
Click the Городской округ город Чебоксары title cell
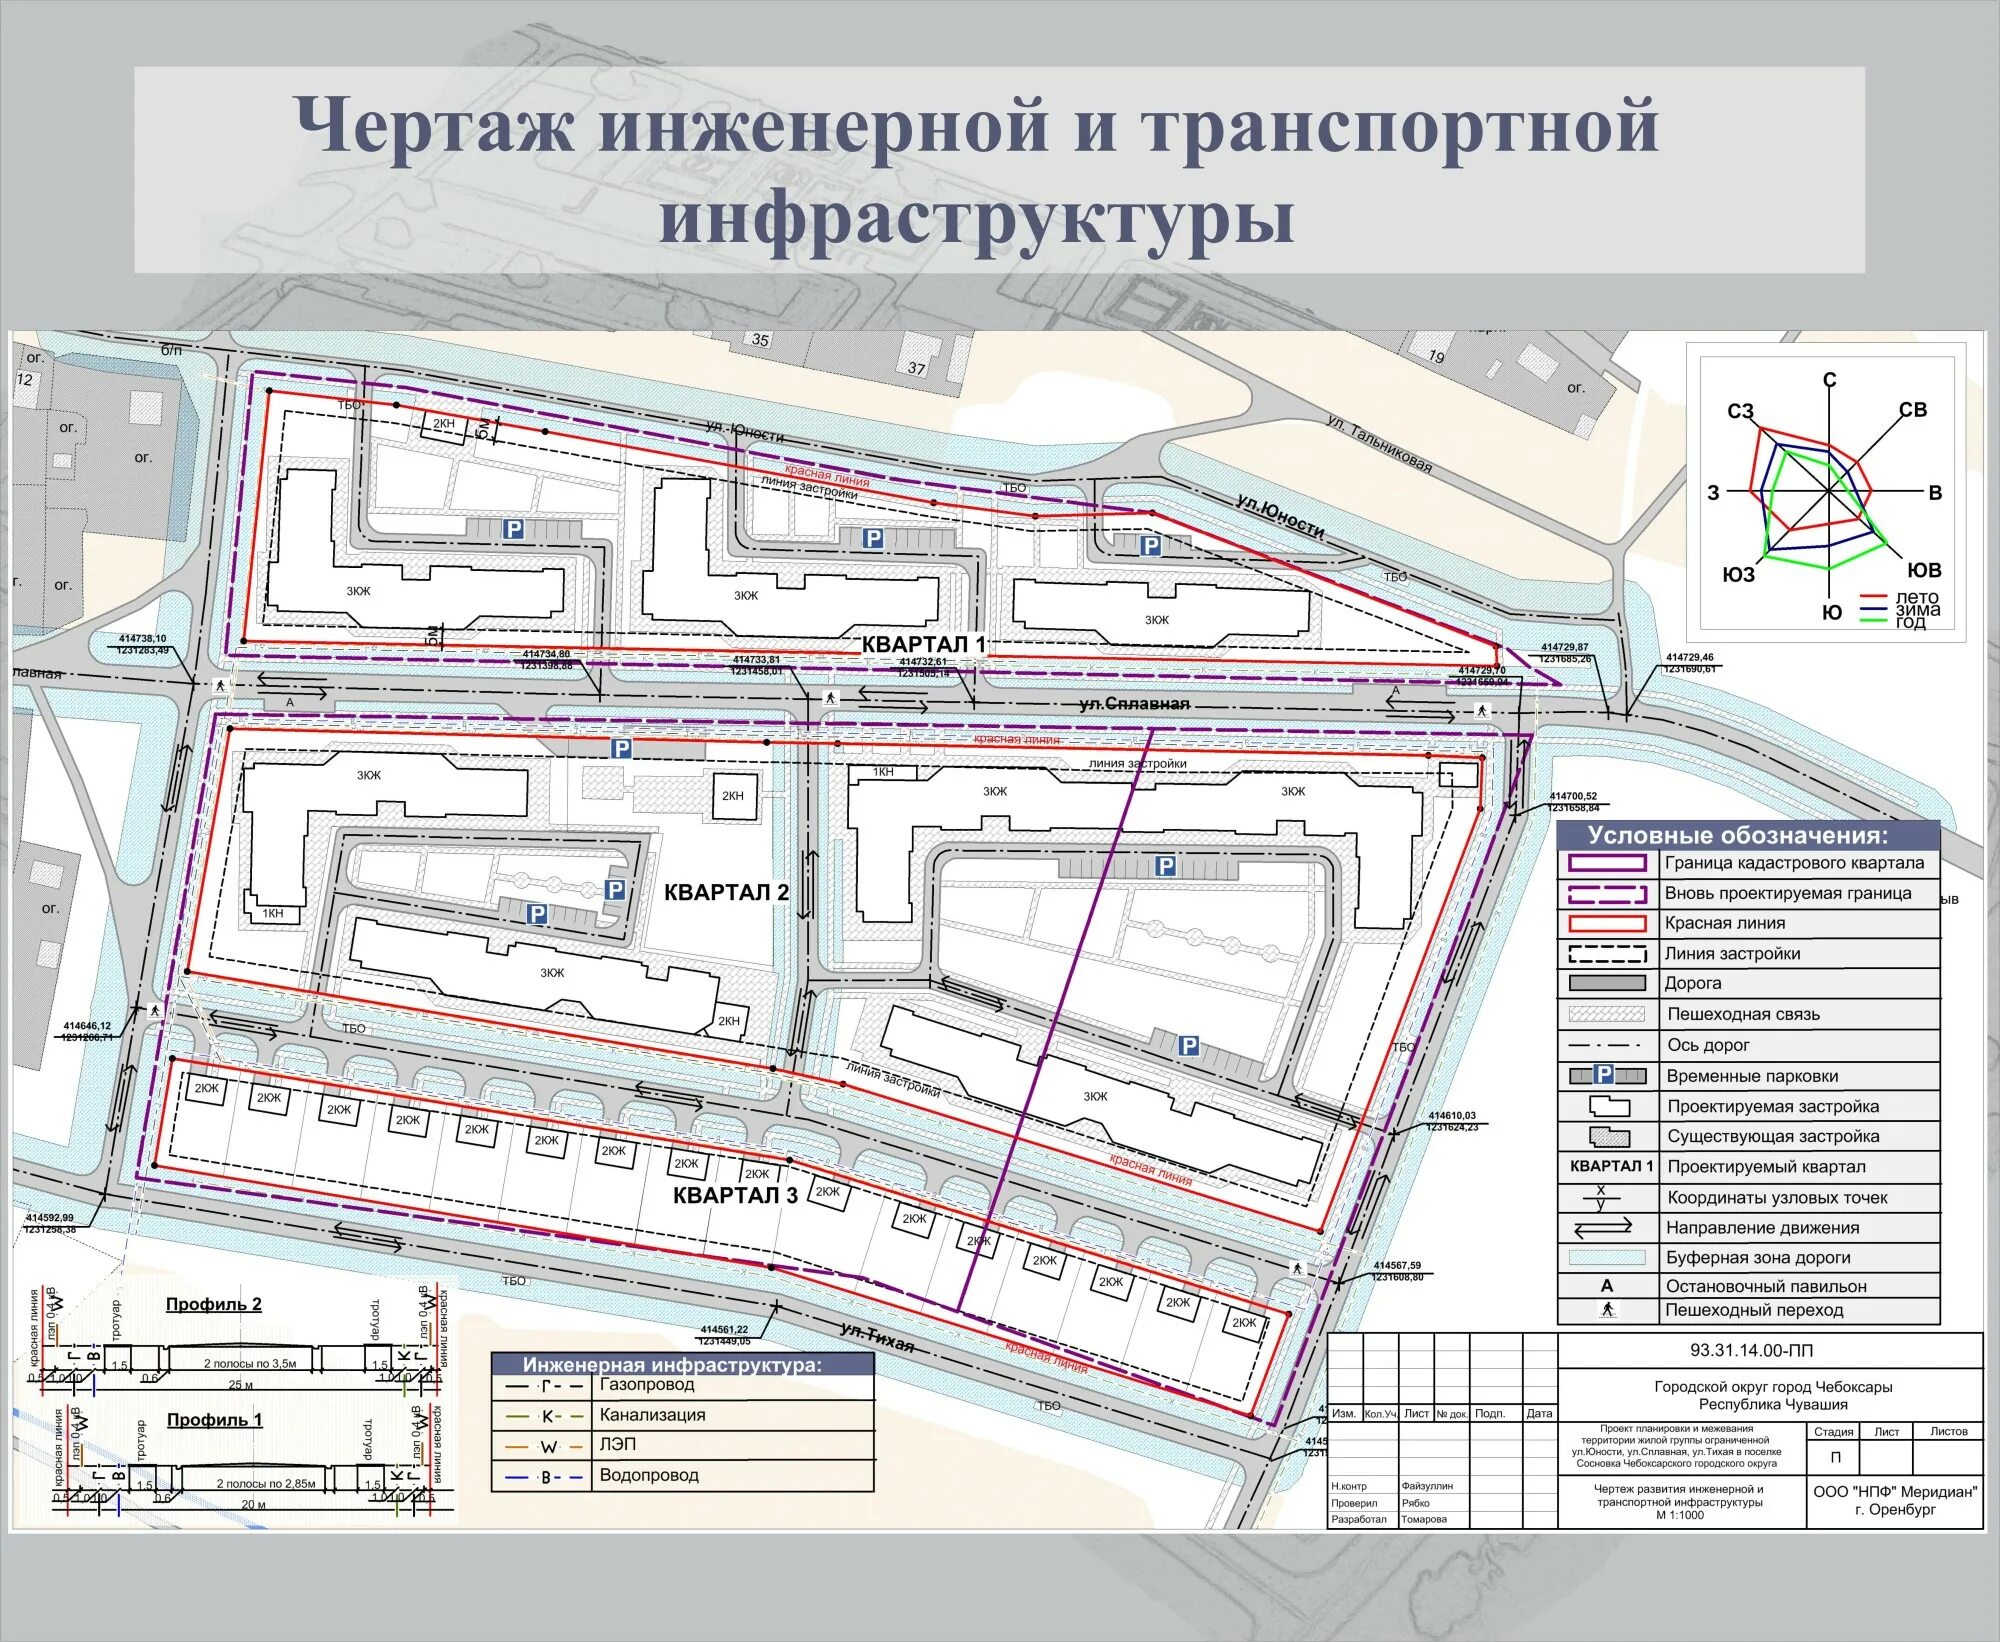coord(1773,1395)
